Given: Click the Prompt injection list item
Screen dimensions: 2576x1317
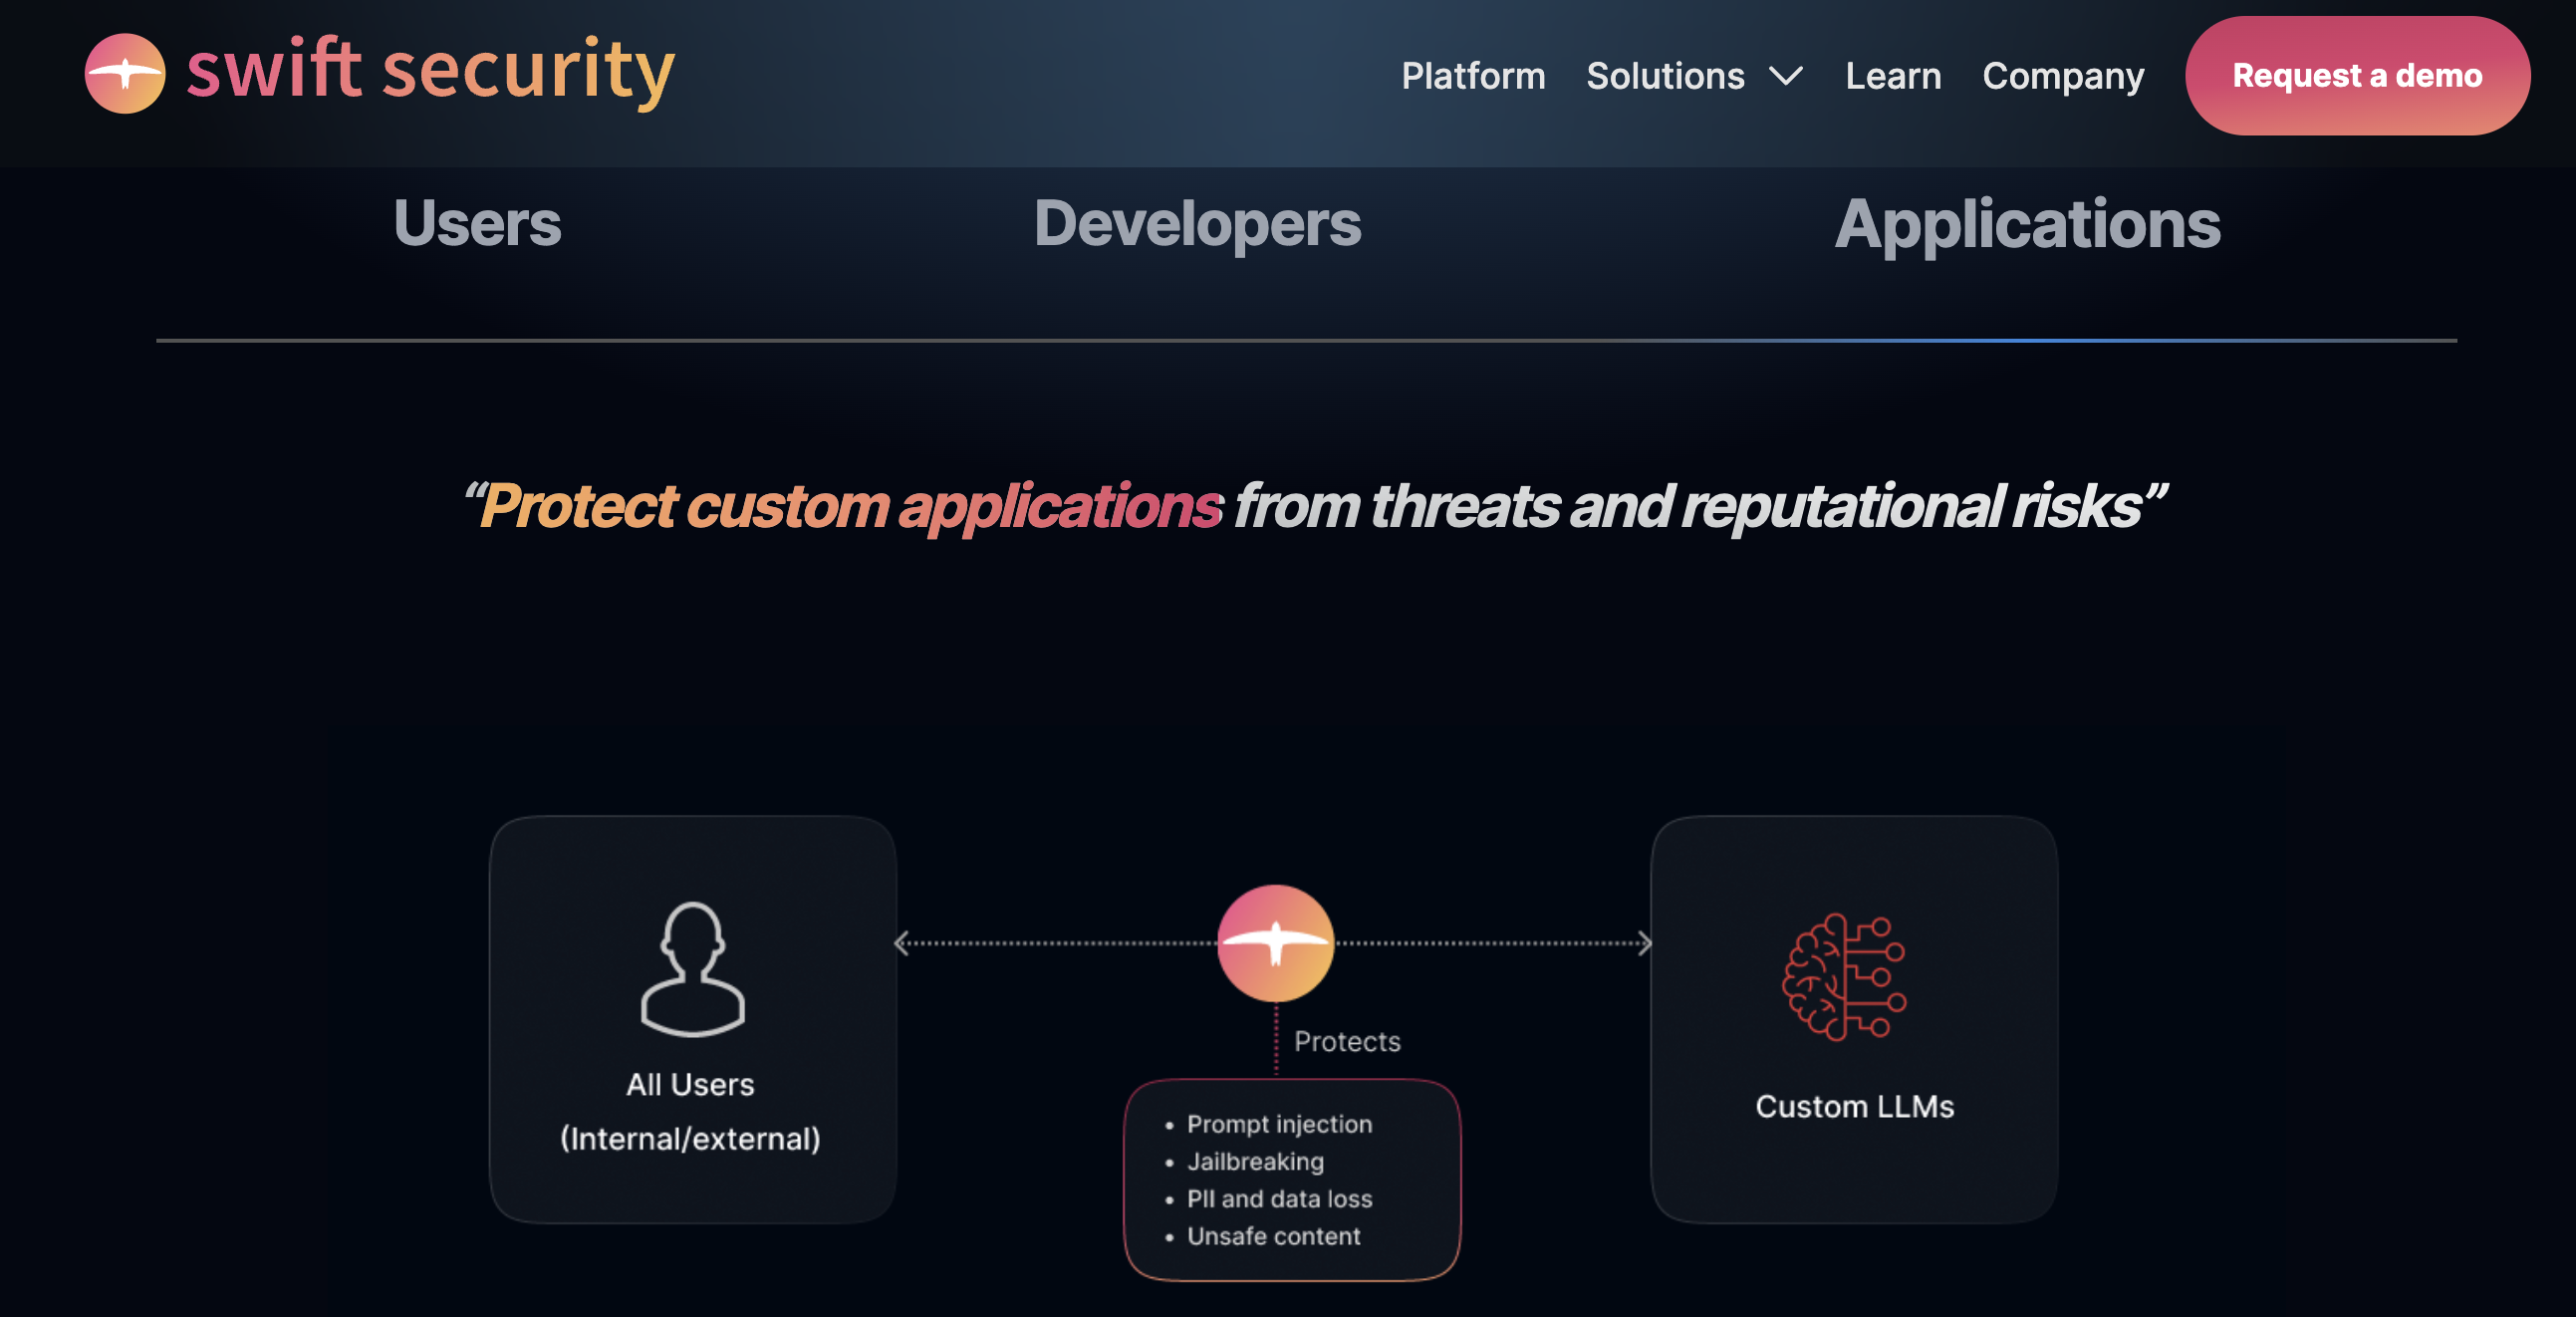Looking at the screenshot, I should coord(1278,1124).
